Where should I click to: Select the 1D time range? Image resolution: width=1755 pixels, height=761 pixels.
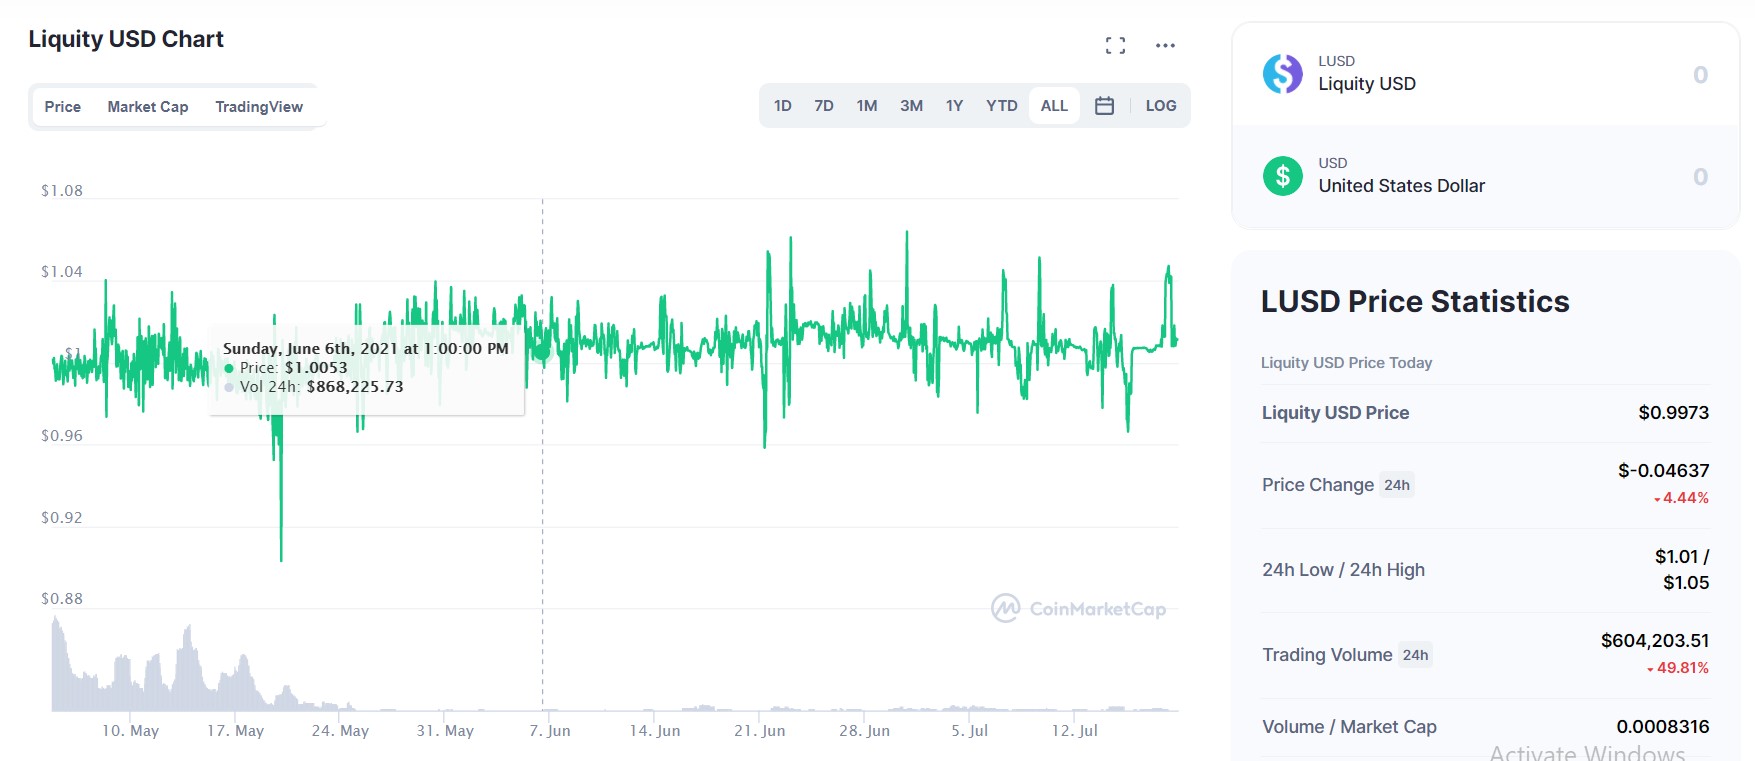coord(783,106)
